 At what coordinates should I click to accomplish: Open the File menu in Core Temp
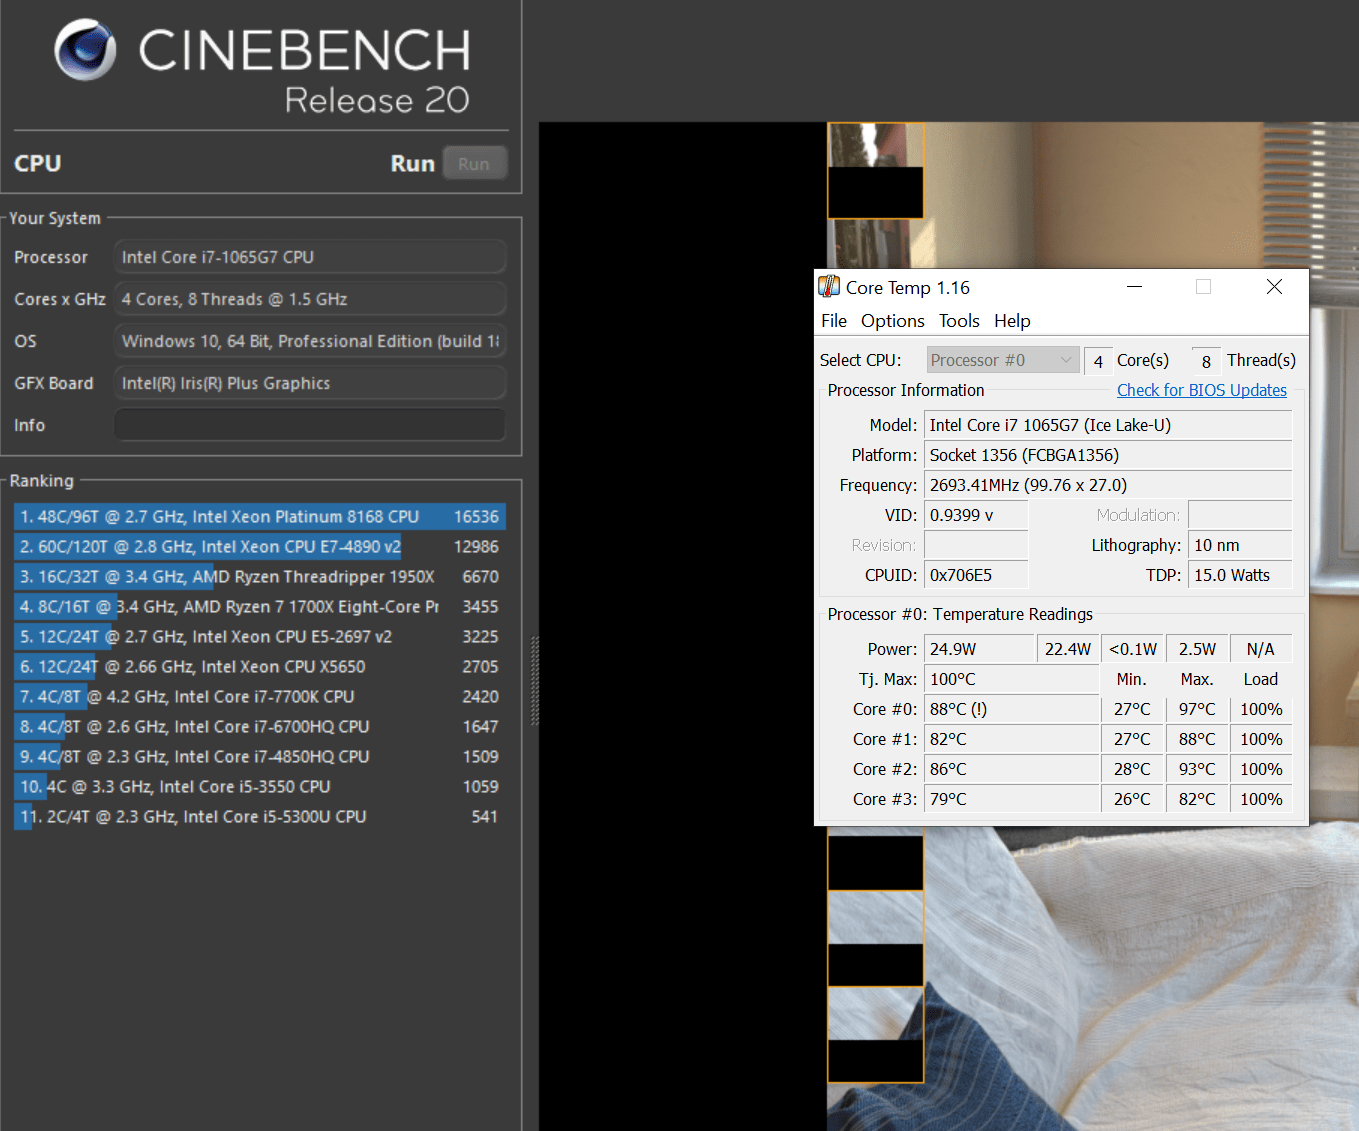(833, 321)
